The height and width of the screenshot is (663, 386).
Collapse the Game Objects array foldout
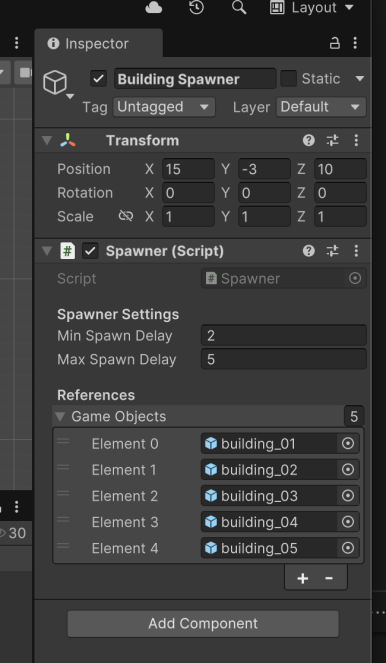point(60,417)
